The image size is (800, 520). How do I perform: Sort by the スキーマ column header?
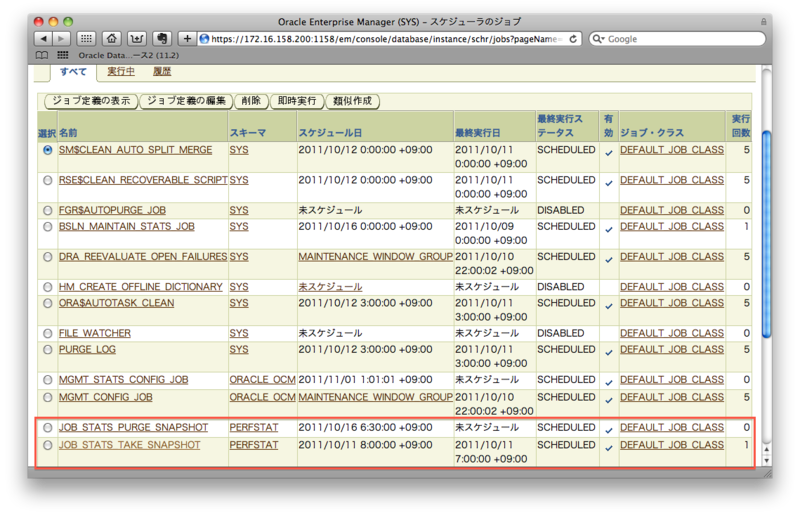(x=247, y=133)
